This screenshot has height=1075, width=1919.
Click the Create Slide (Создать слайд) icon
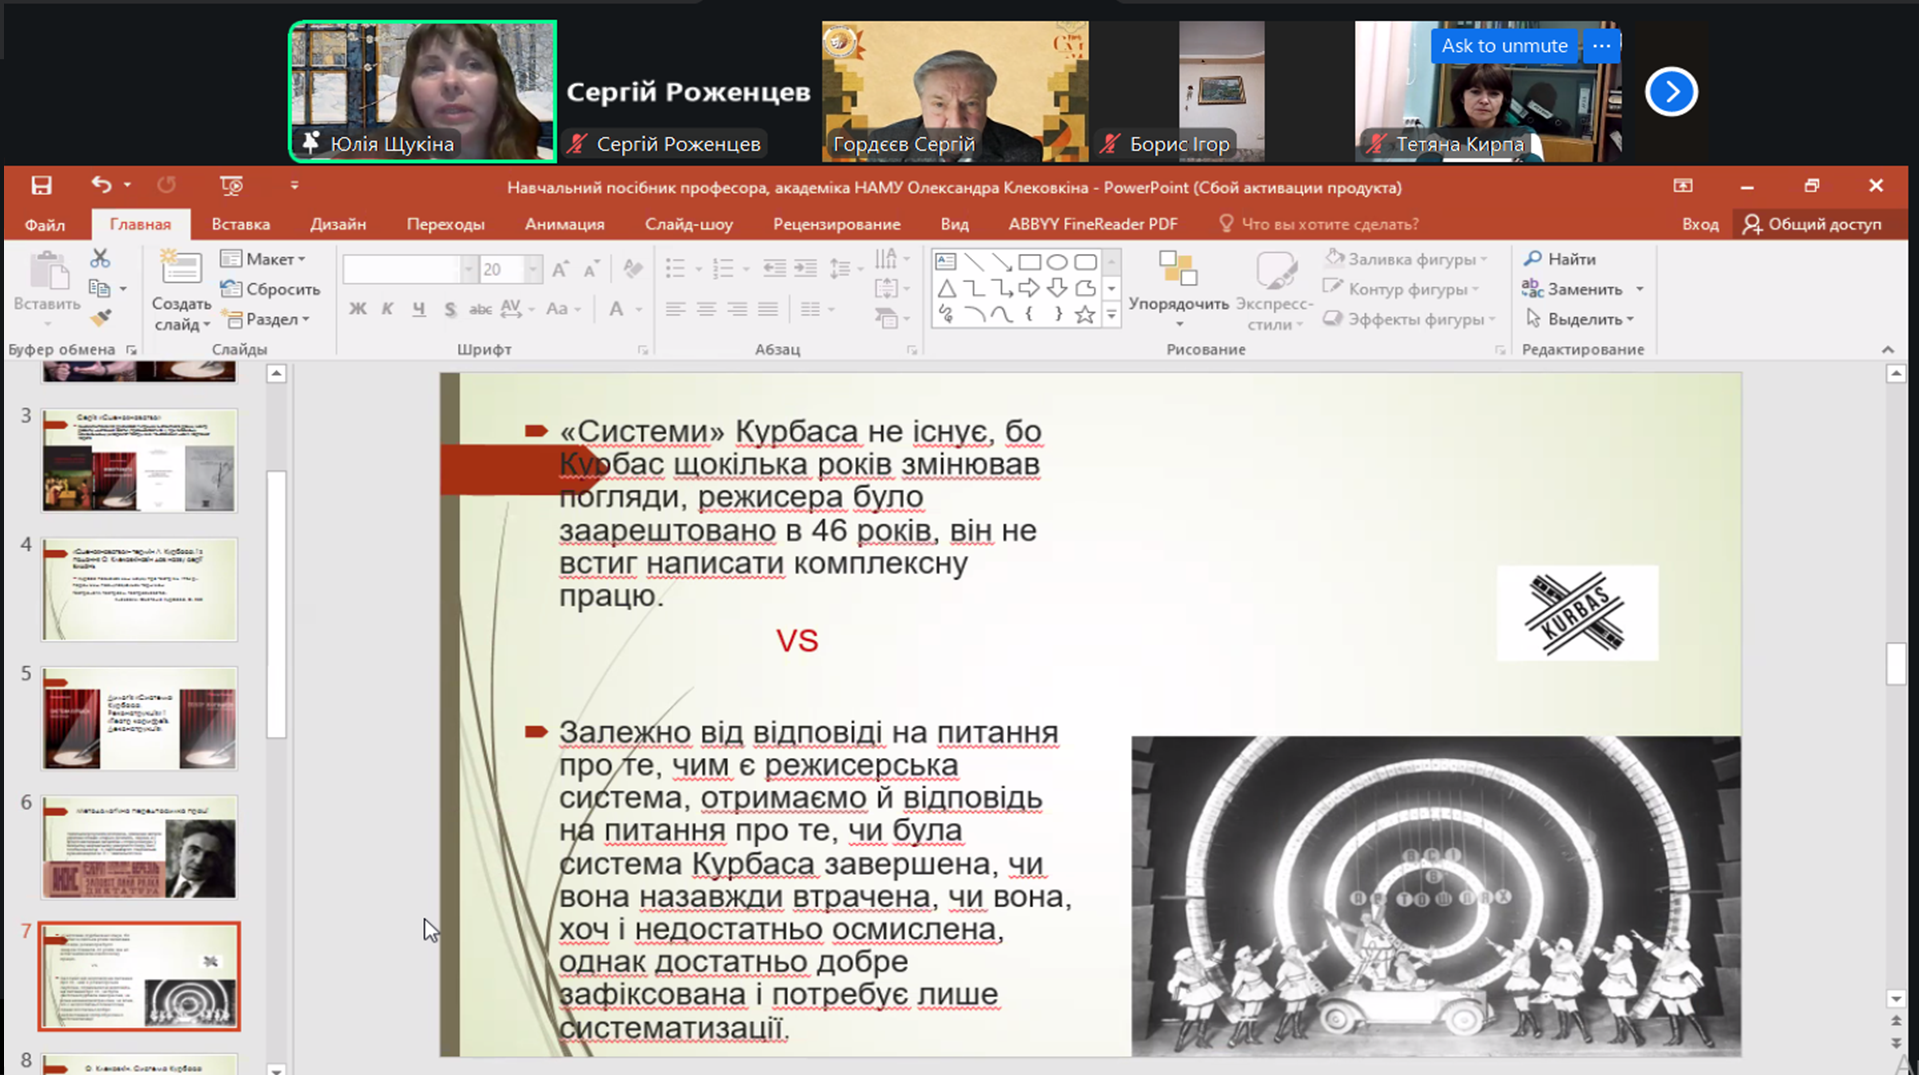click(x=181, y=270)
